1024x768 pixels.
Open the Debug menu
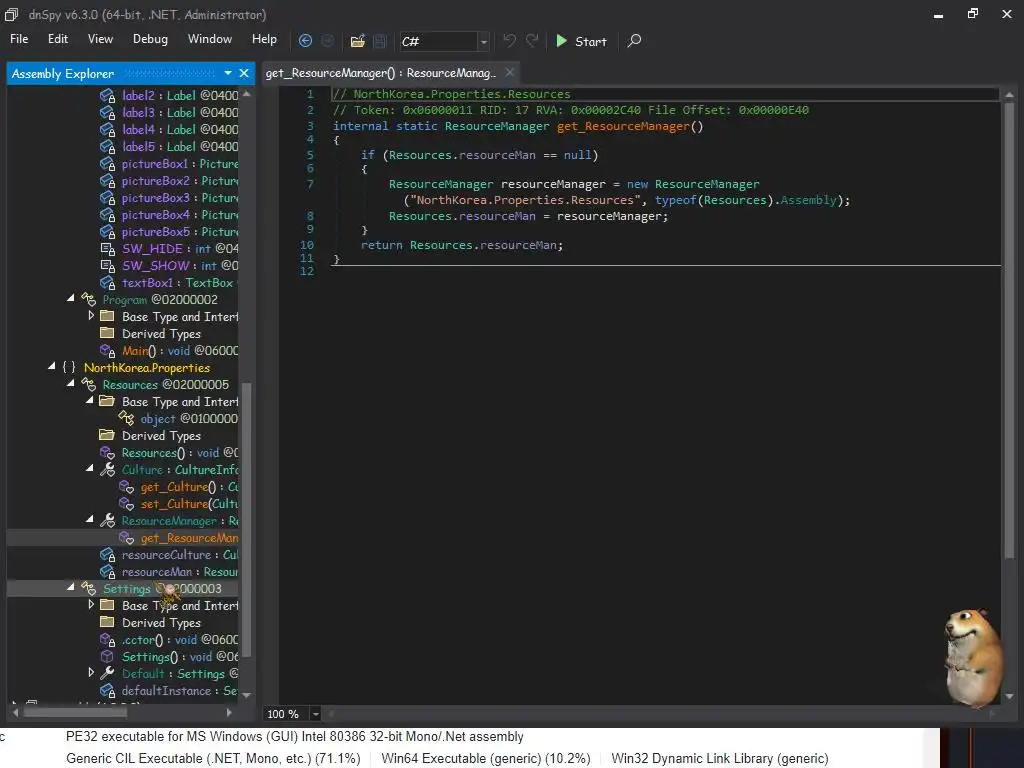point(150,39)
